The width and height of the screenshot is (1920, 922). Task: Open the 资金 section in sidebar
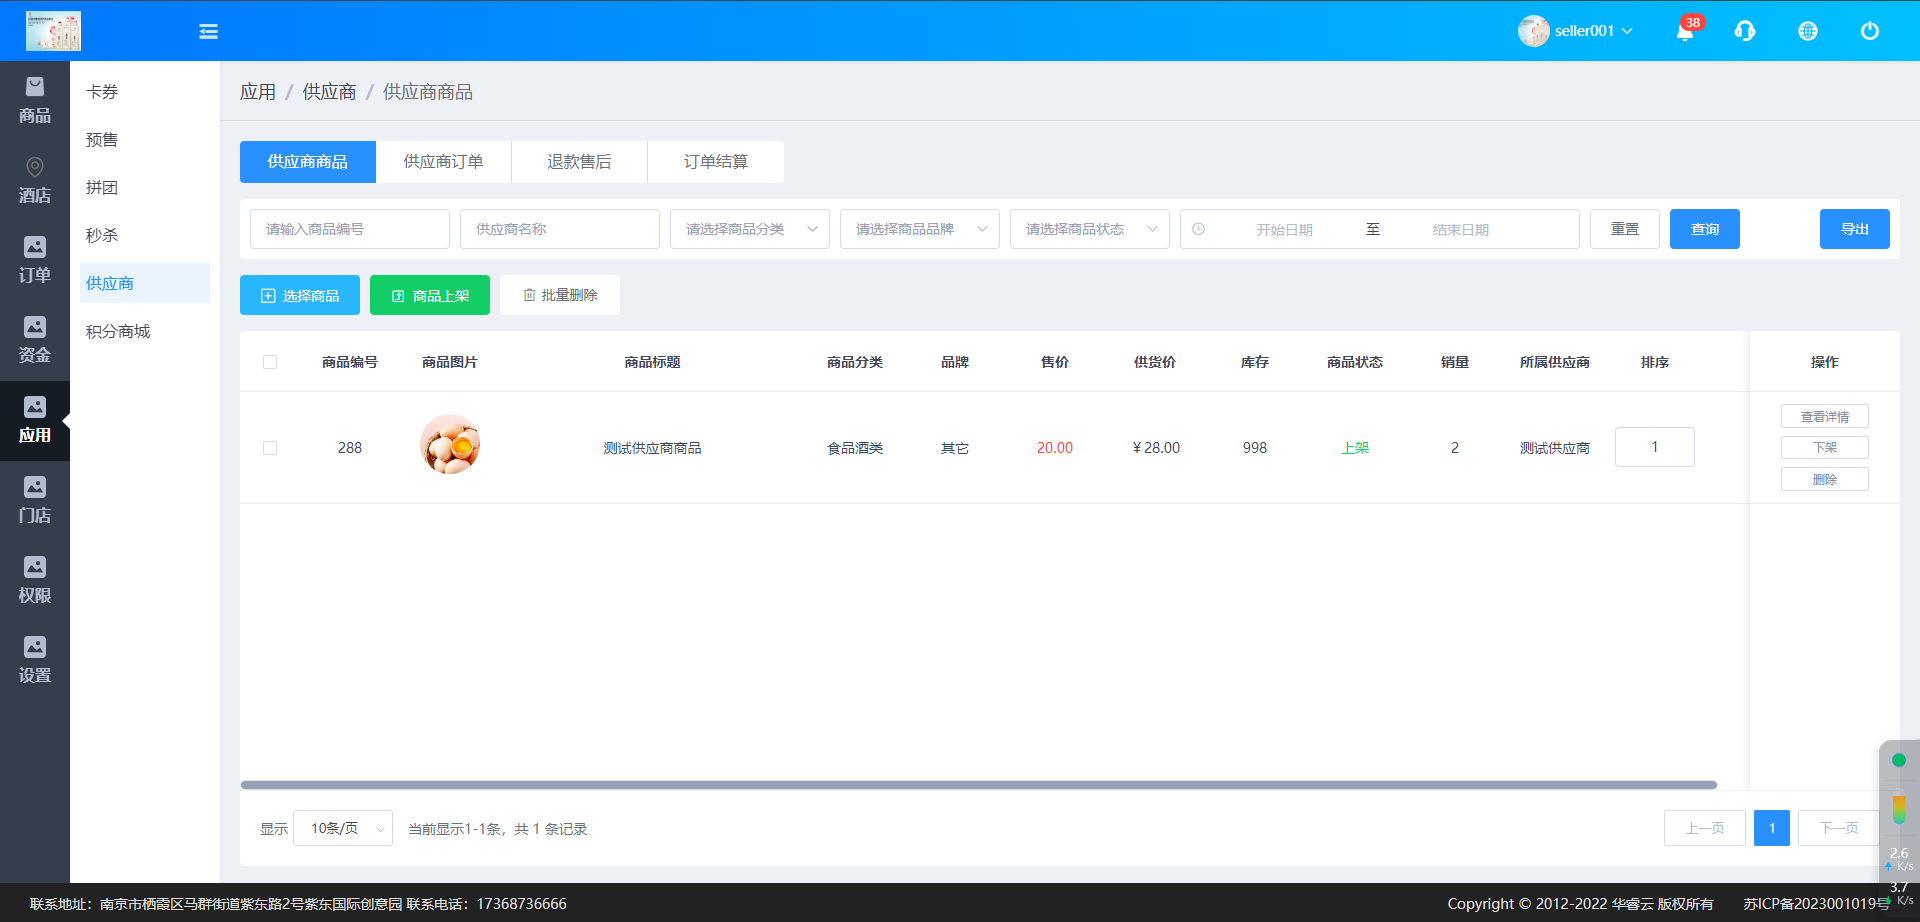tap(35, 340)
